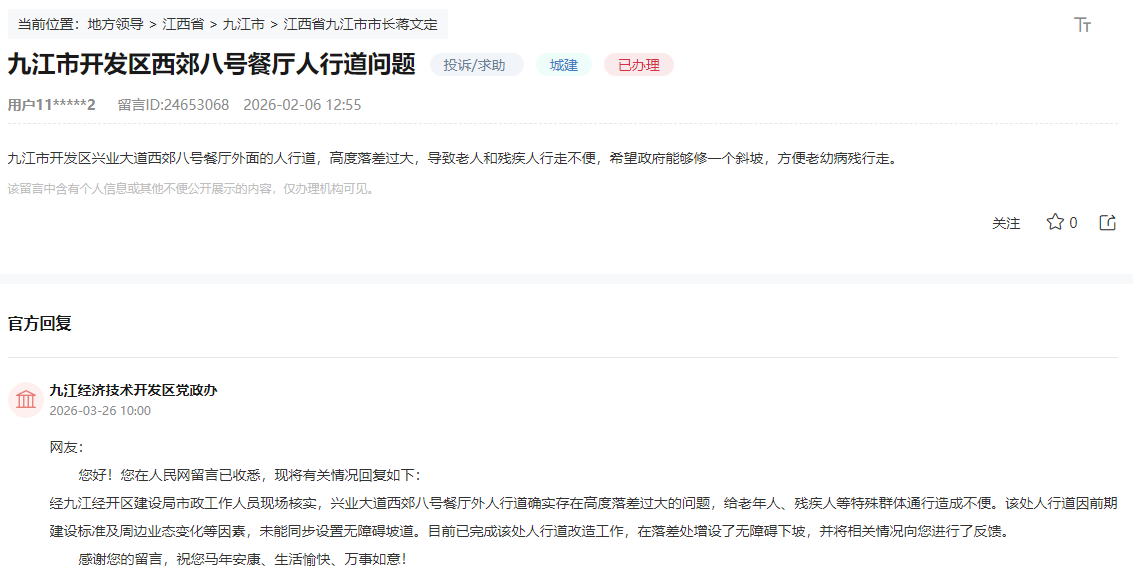Click the 关注 follow button
The width and height of the screenshot is (1133, 586).
(x=1006, y=223)
